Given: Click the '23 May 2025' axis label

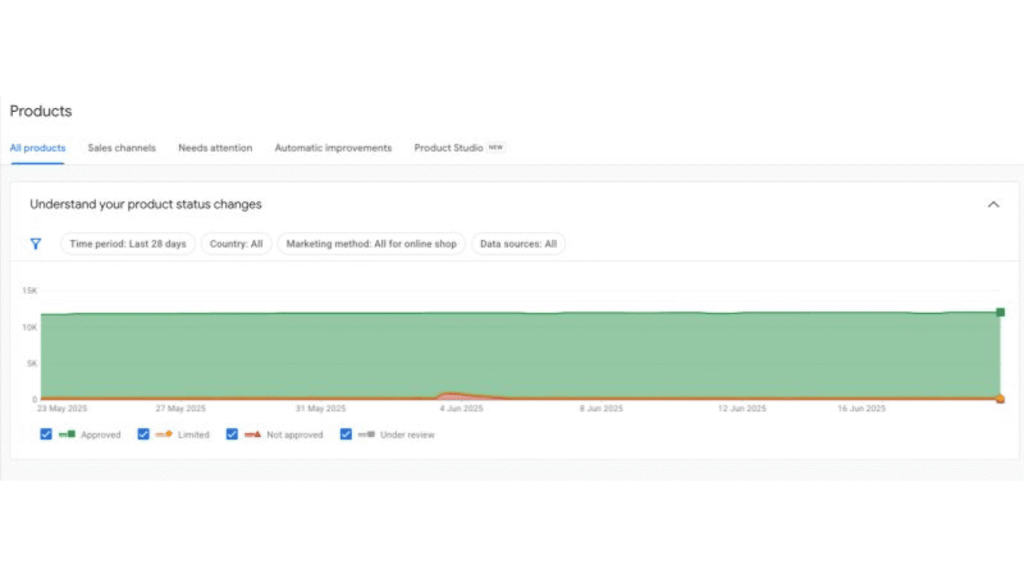Looking at the screenshot, I should (x=62, y=408).
